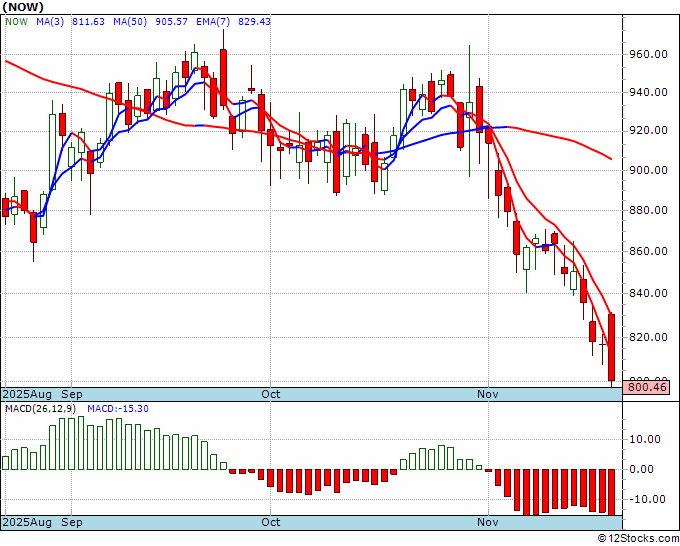Viewport: 680px width, 546px height.
Task: Click the MA(3) legend label
Action: (50, 21)
